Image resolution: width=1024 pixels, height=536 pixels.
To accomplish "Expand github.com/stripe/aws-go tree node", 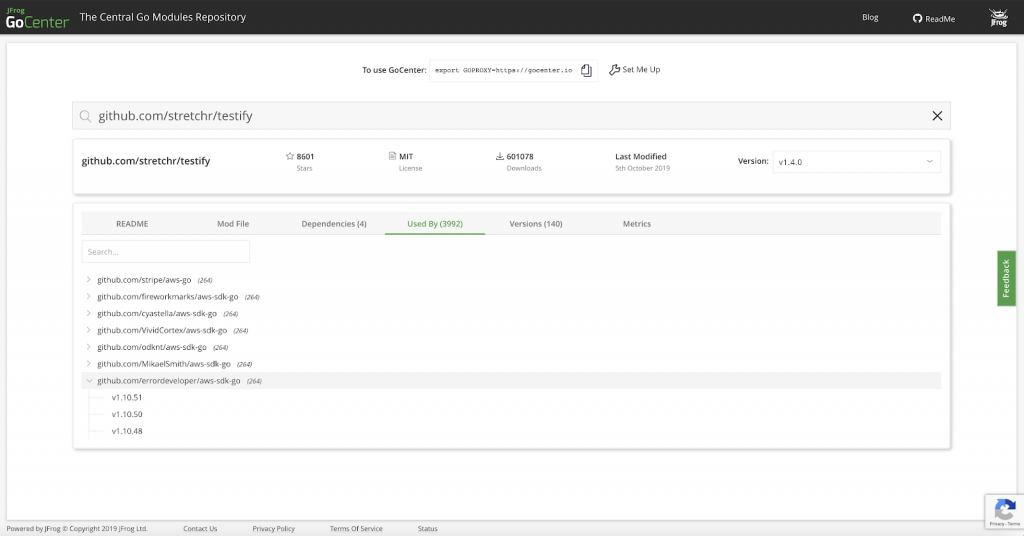I will click(89, 280).
